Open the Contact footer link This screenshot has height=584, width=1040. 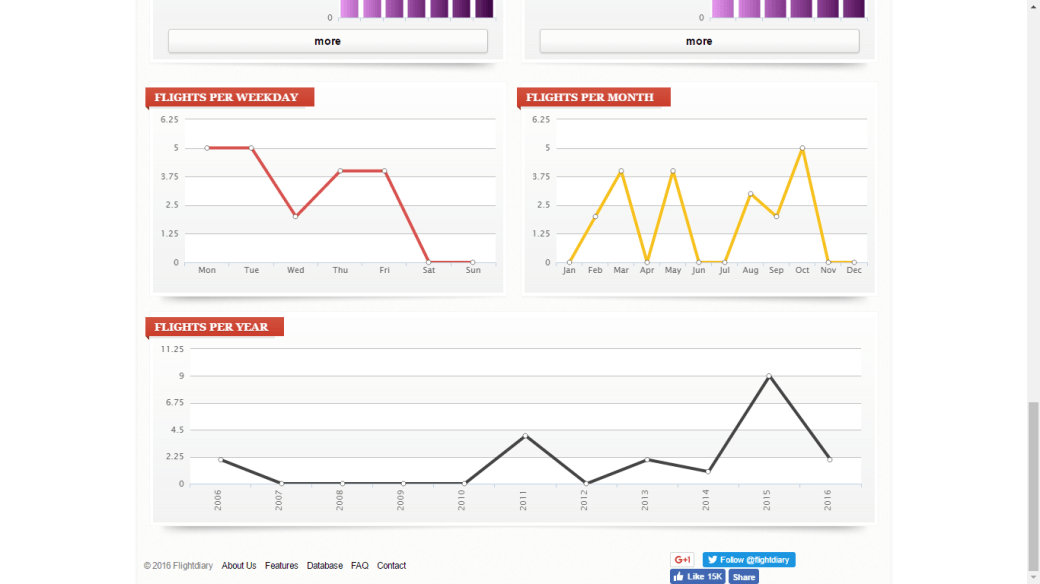pyautogui.click(x=391, y=566)
